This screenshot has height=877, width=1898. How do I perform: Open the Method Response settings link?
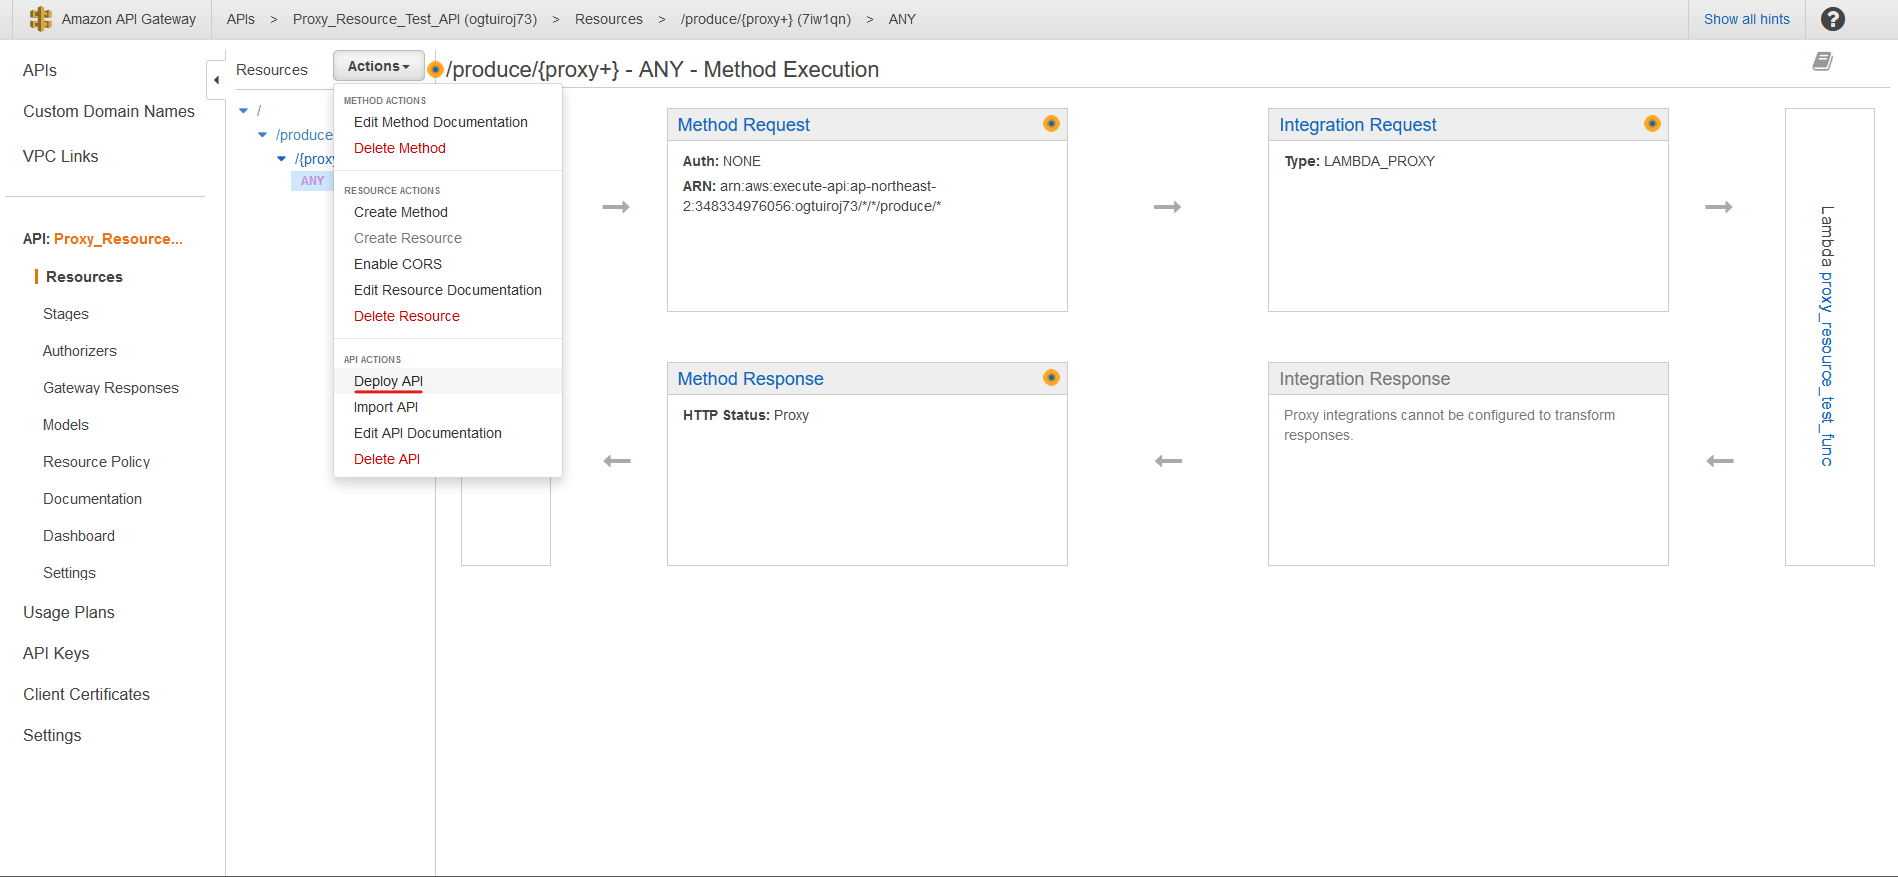[x=750, y=379]
